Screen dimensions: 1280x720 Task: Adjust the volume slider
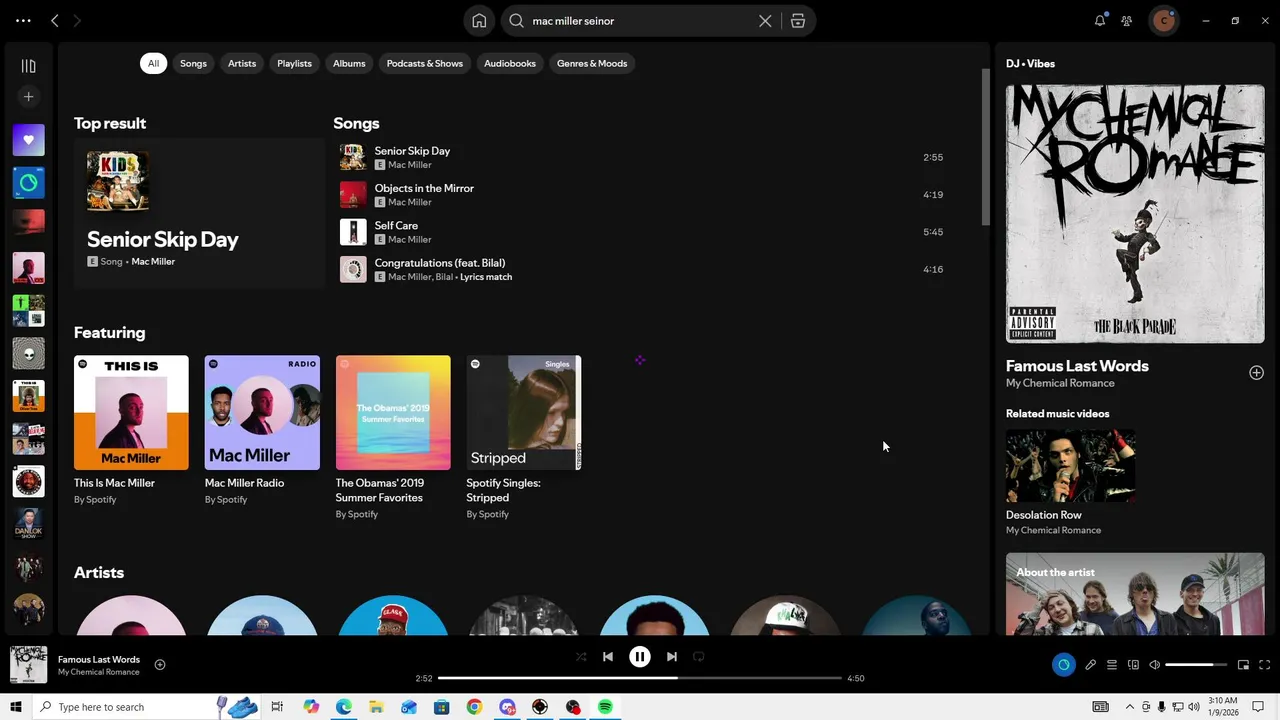1196,665
